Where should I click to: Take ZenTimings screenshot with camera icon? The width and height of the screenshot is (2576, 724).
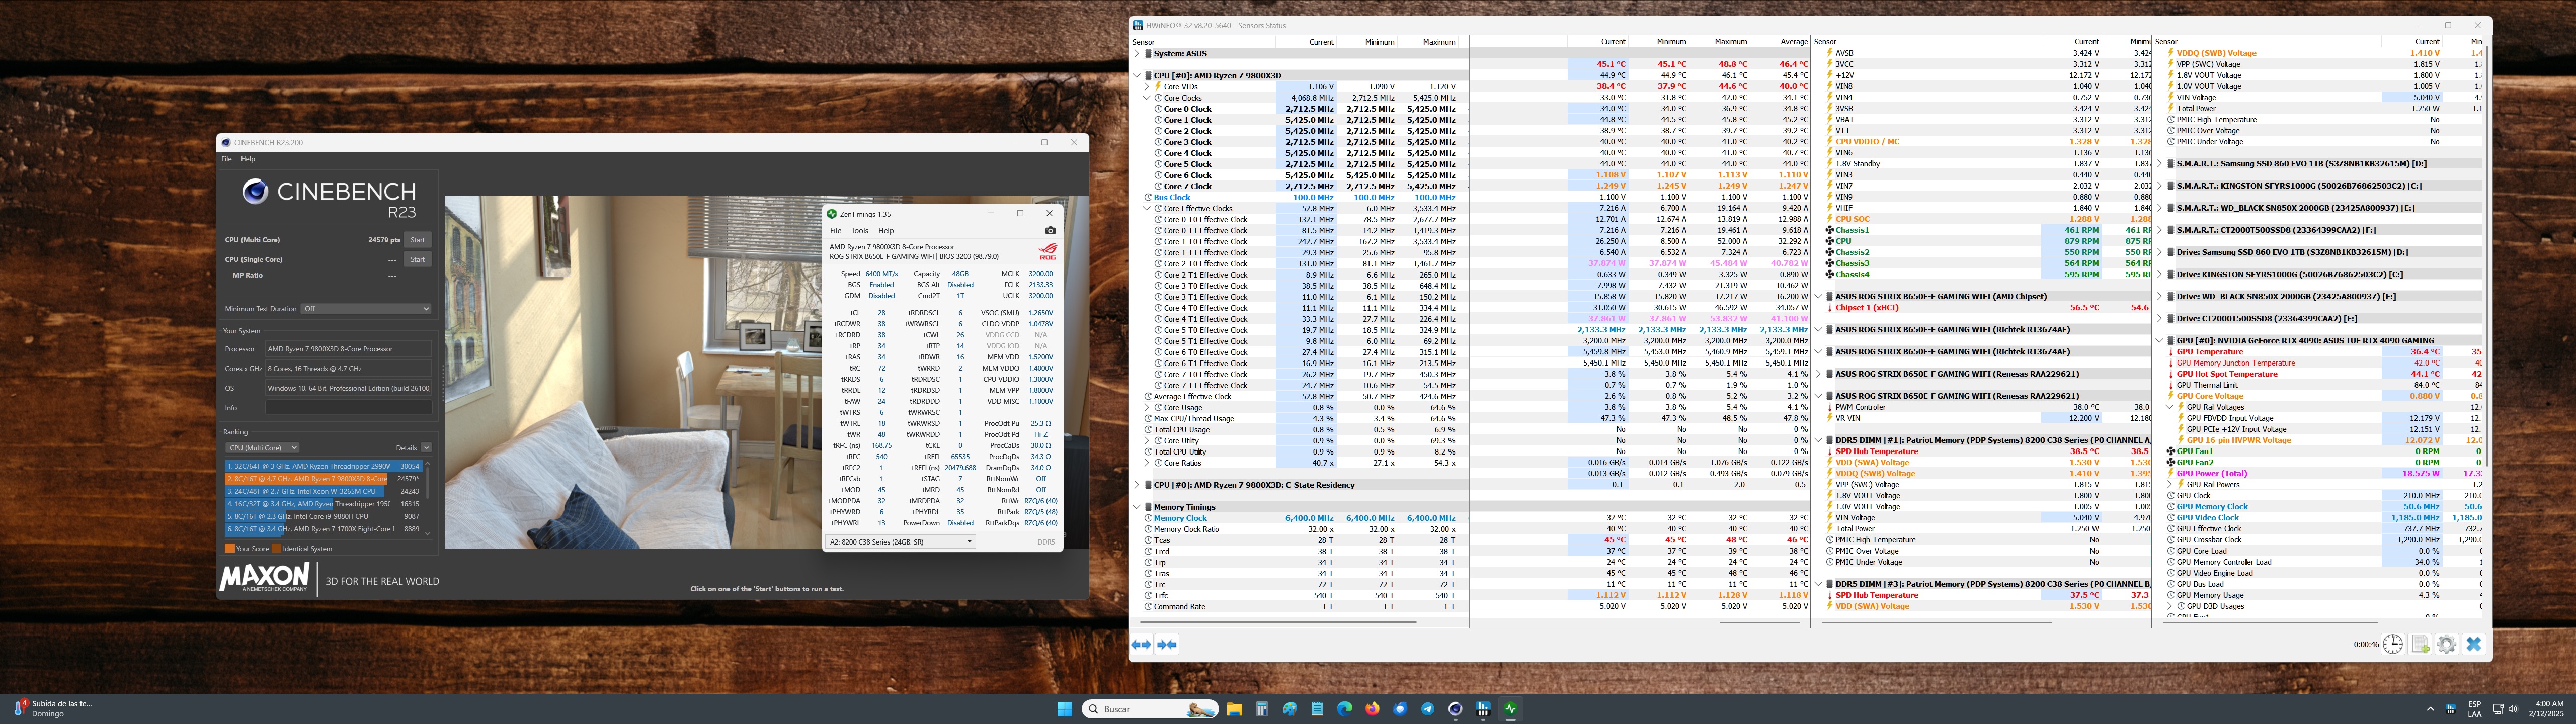click(1050, 231)
